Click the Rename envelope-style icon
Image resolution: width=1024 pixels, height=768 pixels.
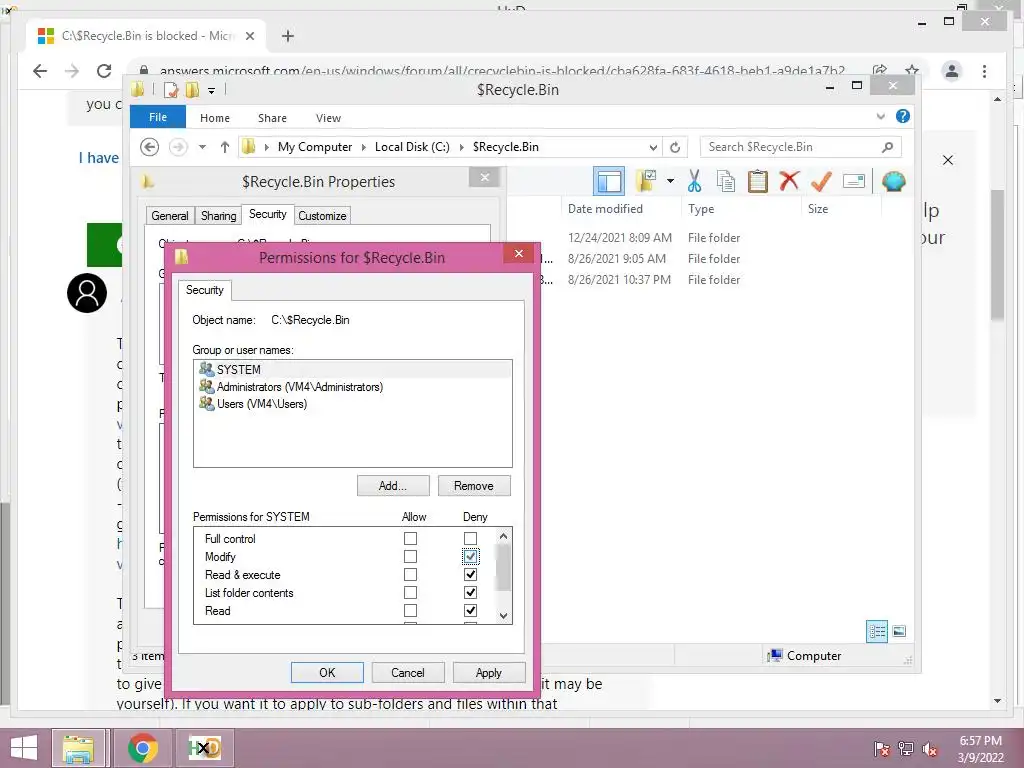[854, 181]
